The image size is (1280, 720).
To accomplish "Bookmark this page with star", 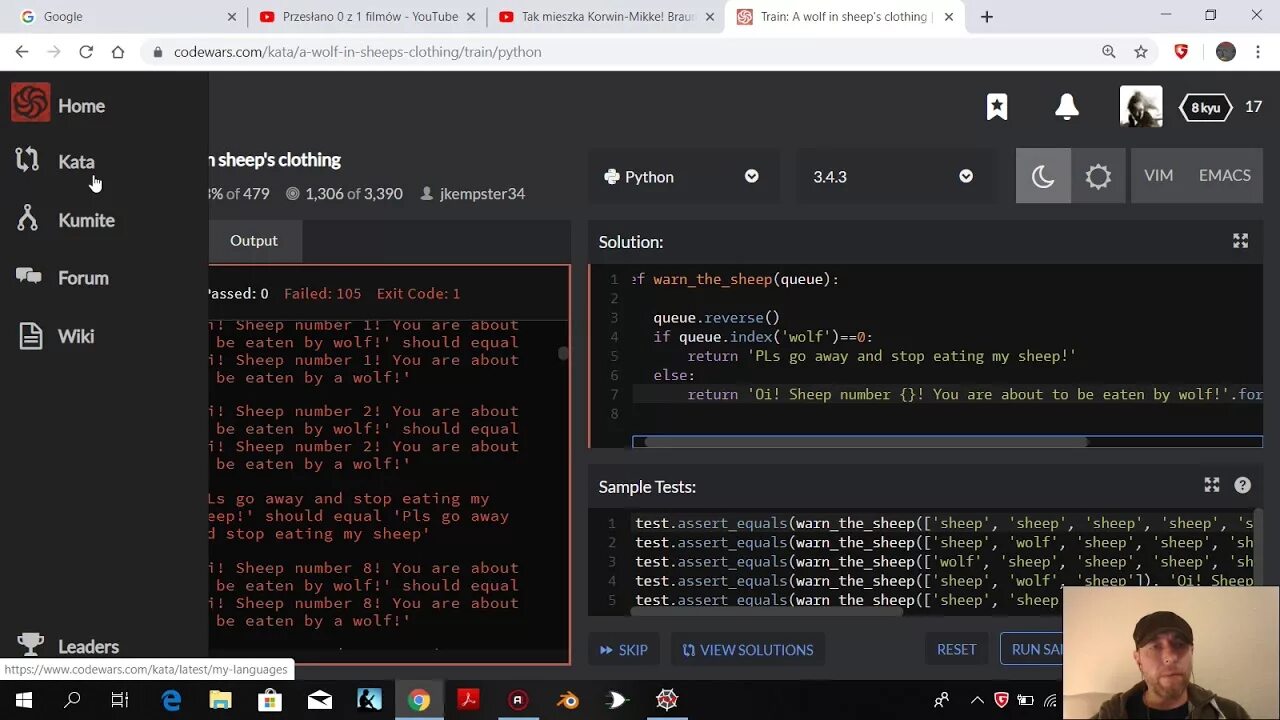I will click(x=1141, y=51).
